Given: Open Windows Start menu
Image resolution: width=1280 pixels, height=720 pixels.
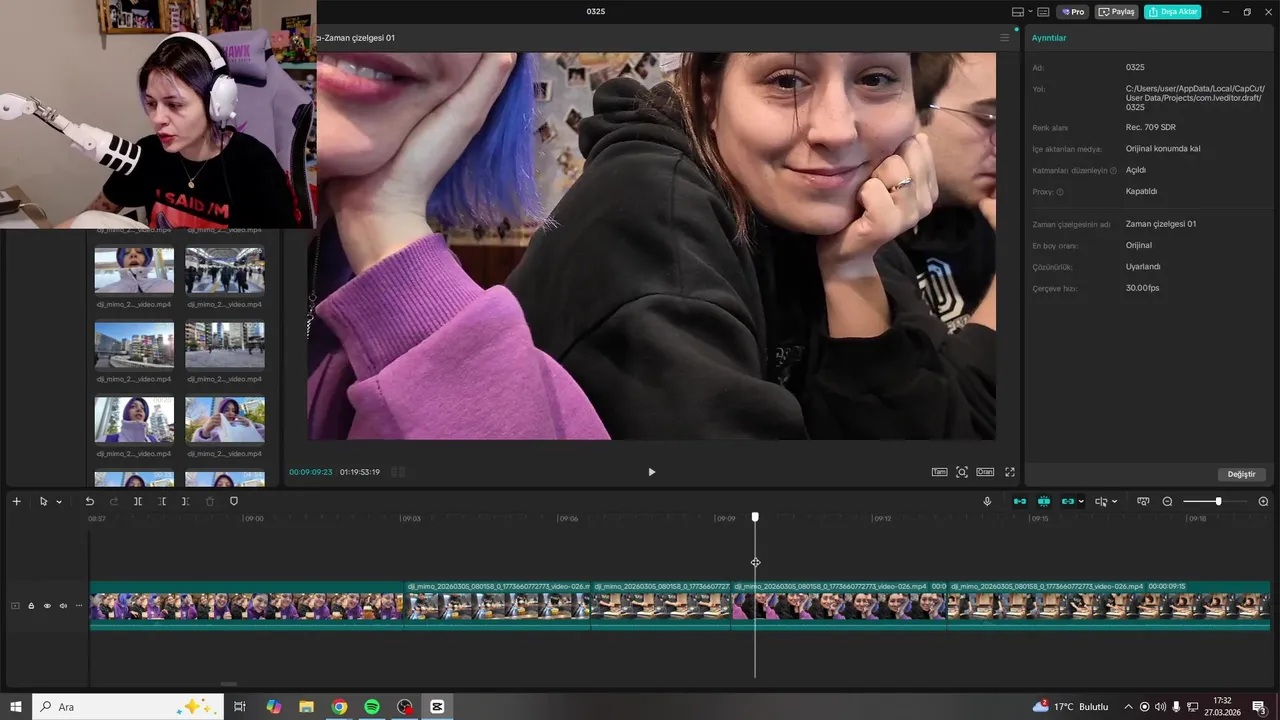Looking at the screenshot, I should click(15, 707).
